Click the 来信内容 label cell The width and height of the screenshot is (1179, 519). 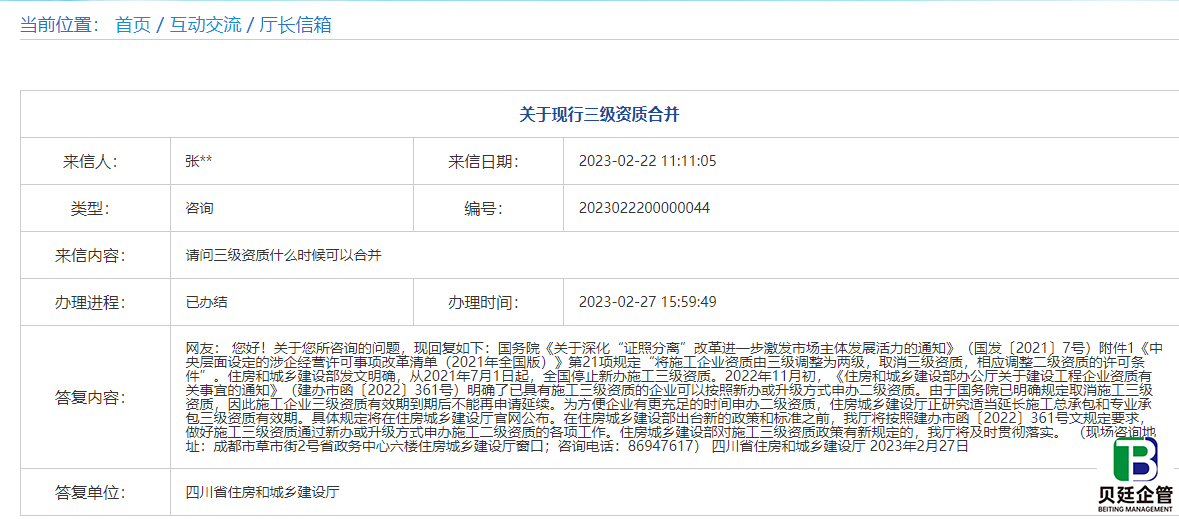point(95,255)
